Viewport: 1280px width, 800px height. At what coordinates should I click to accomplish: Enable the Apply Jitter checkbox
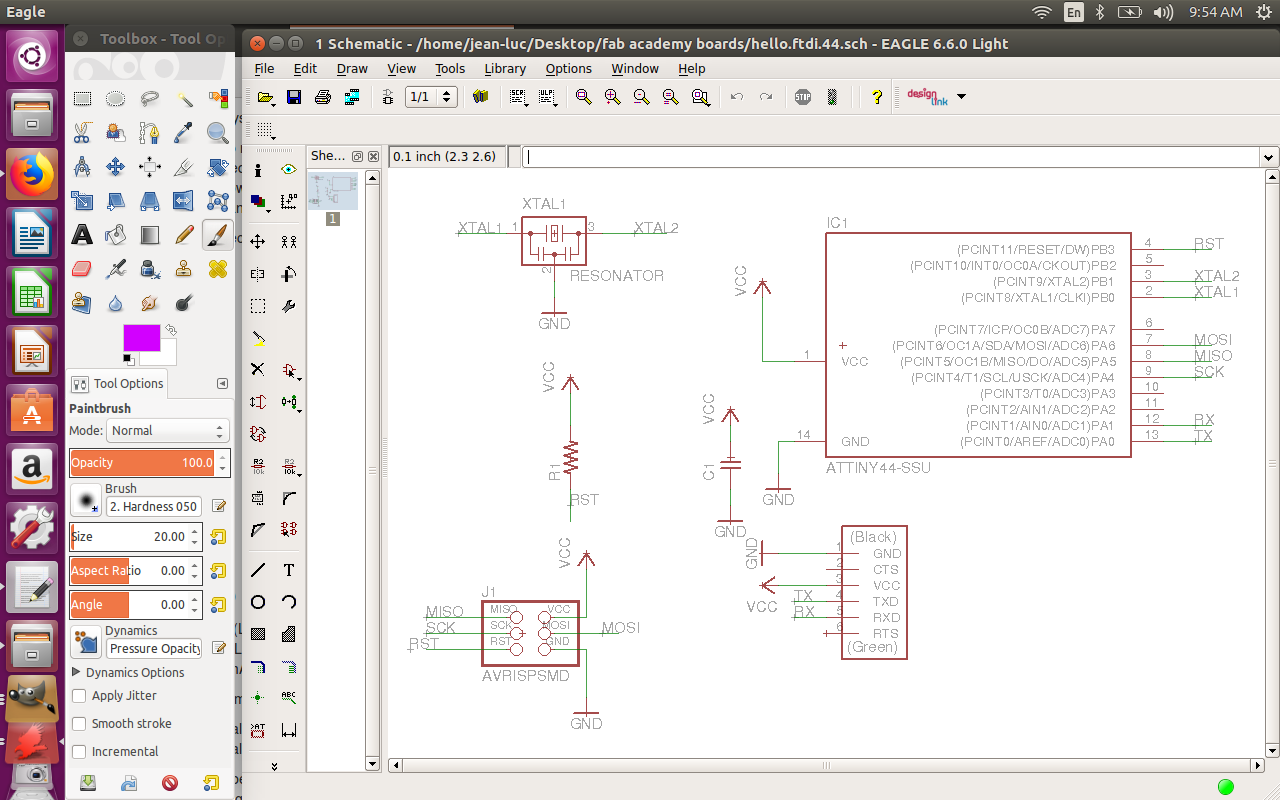coord(80,696)
